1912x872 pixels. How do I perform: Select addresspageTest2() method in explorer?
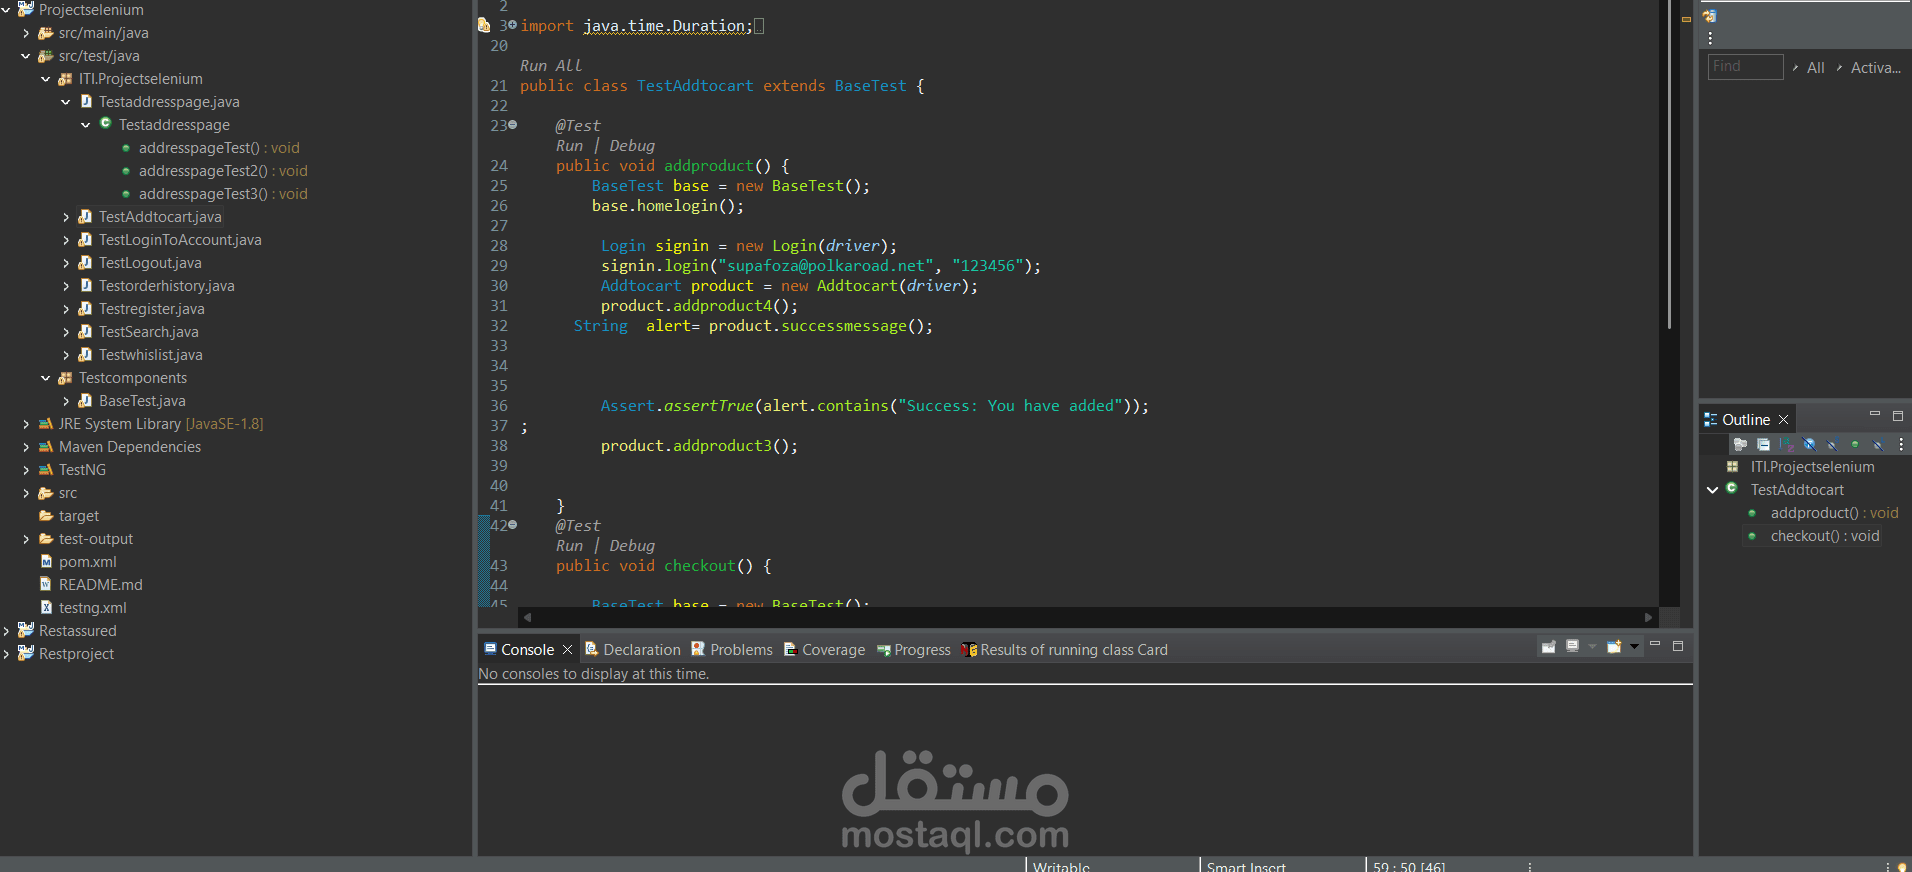pyautogui.click(x=223, y=171)
